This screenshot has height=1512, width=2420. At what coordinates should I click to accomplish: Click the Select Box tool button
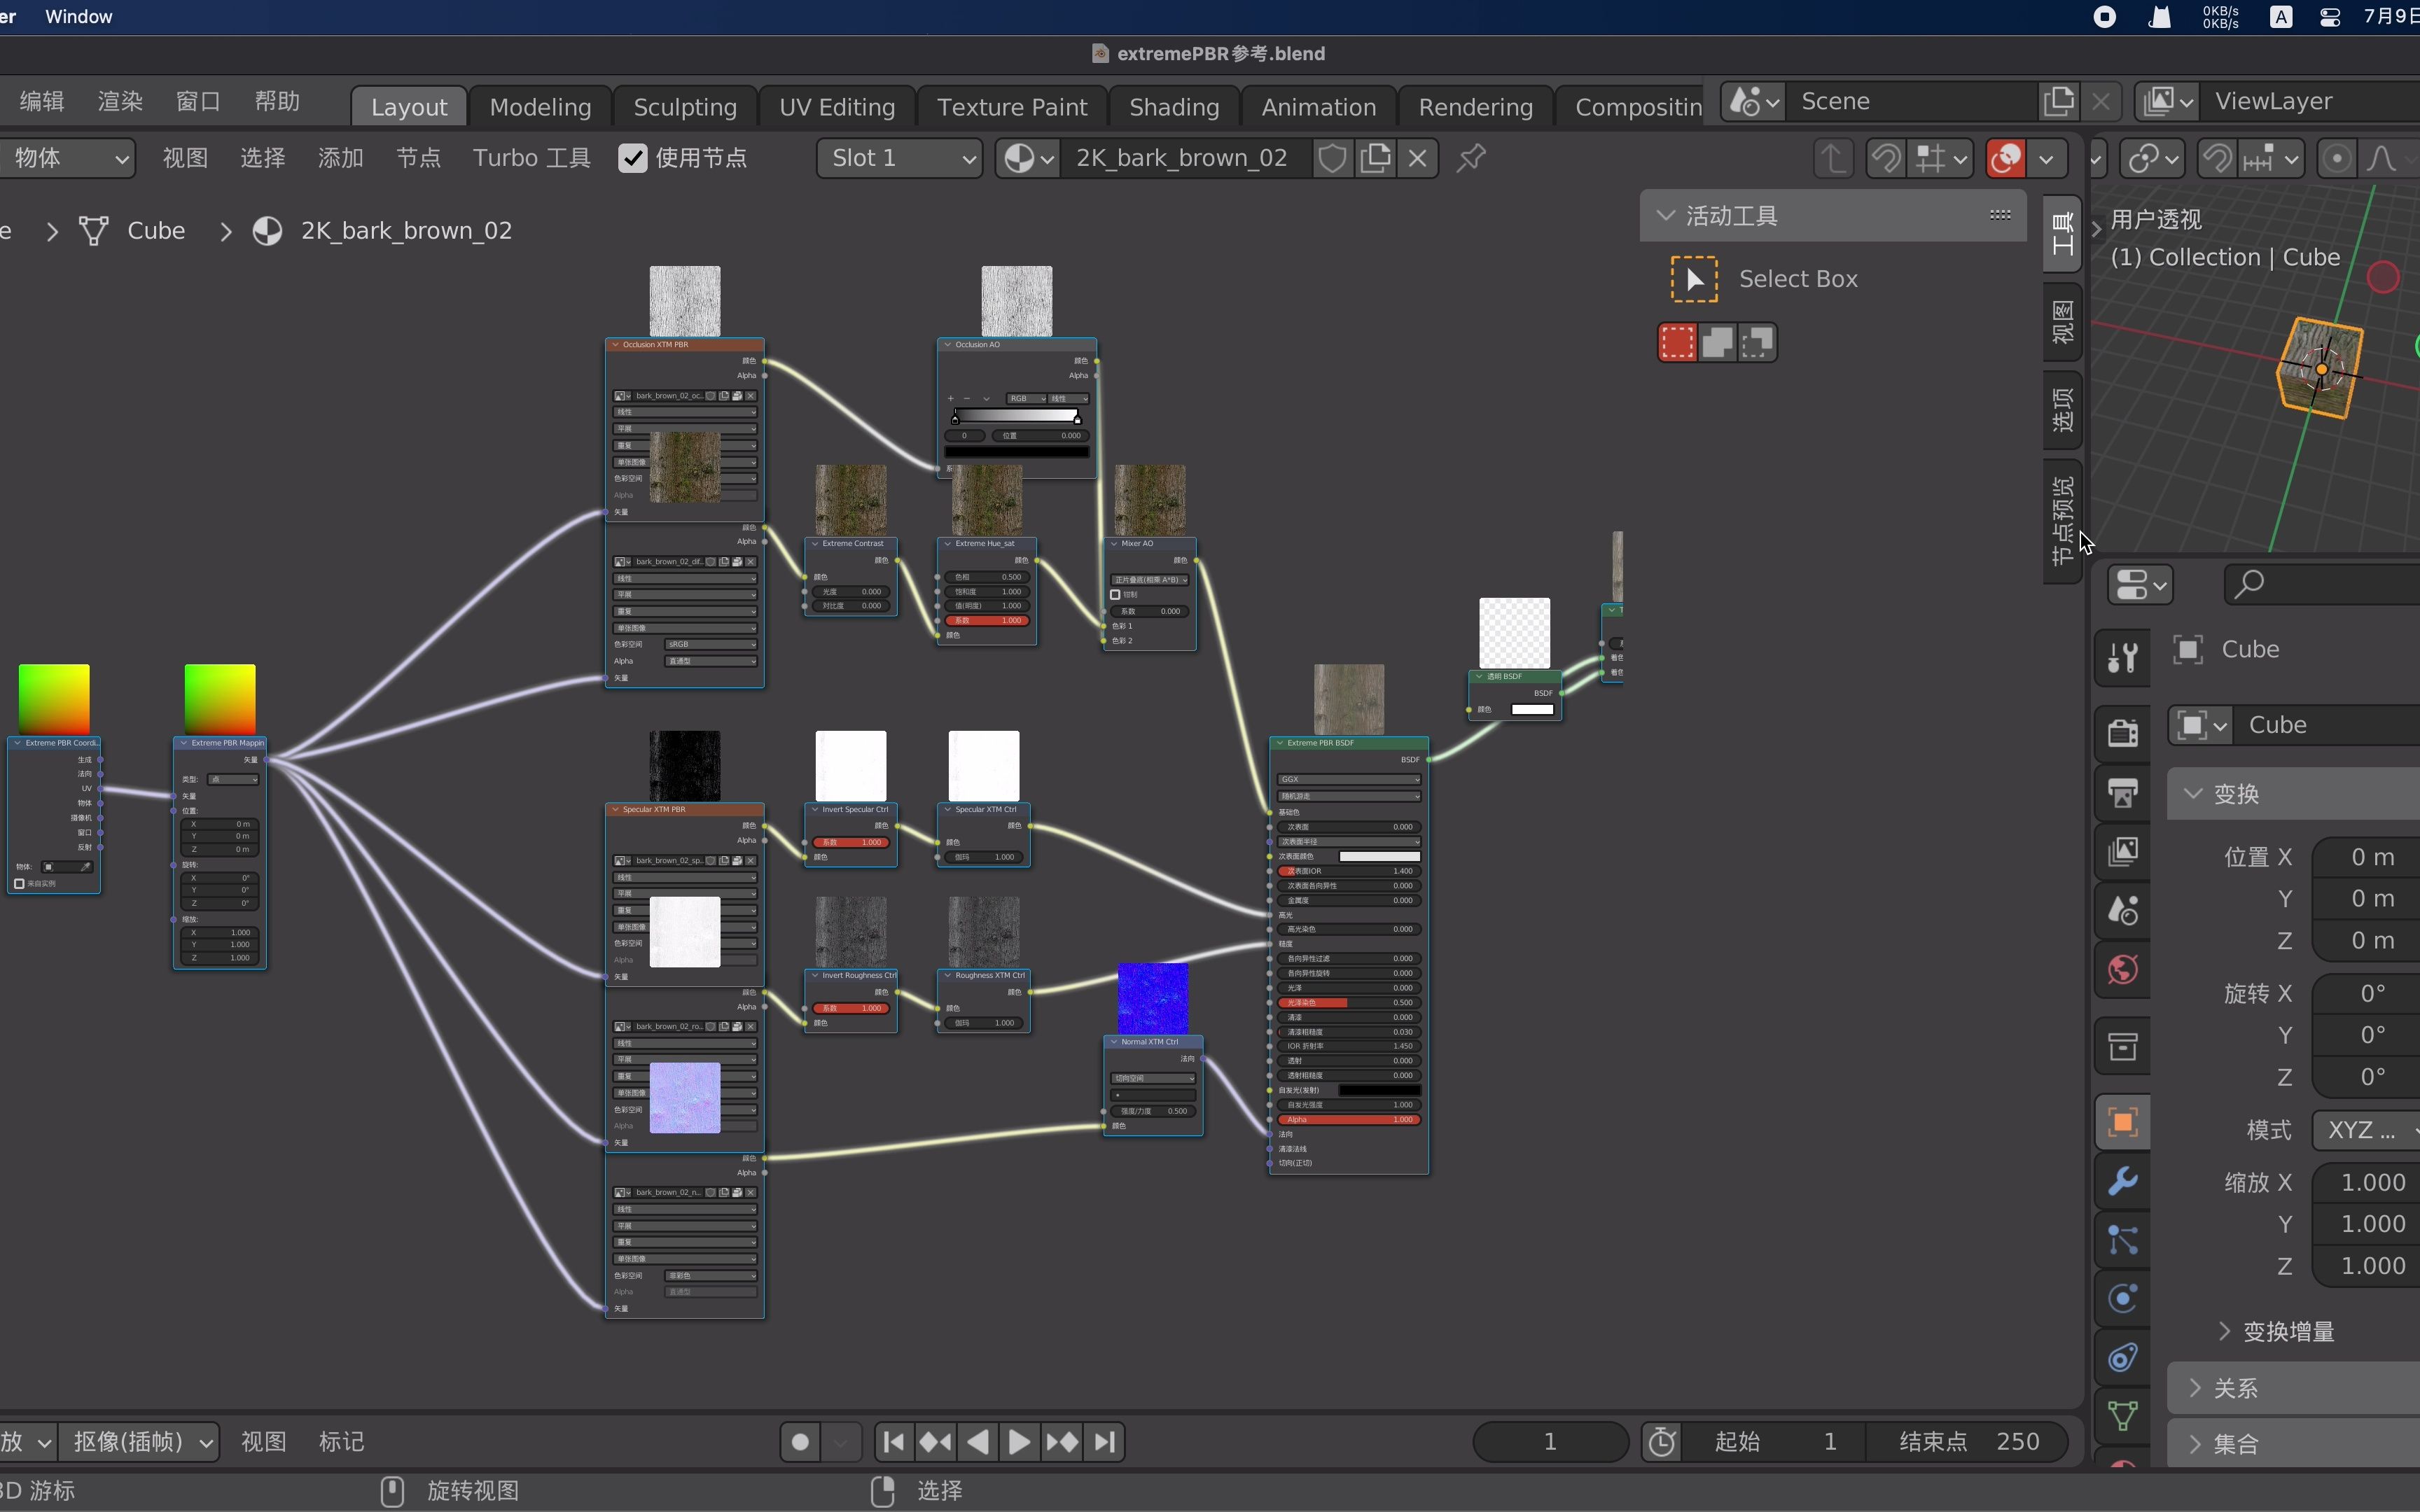coord(1694,279)
